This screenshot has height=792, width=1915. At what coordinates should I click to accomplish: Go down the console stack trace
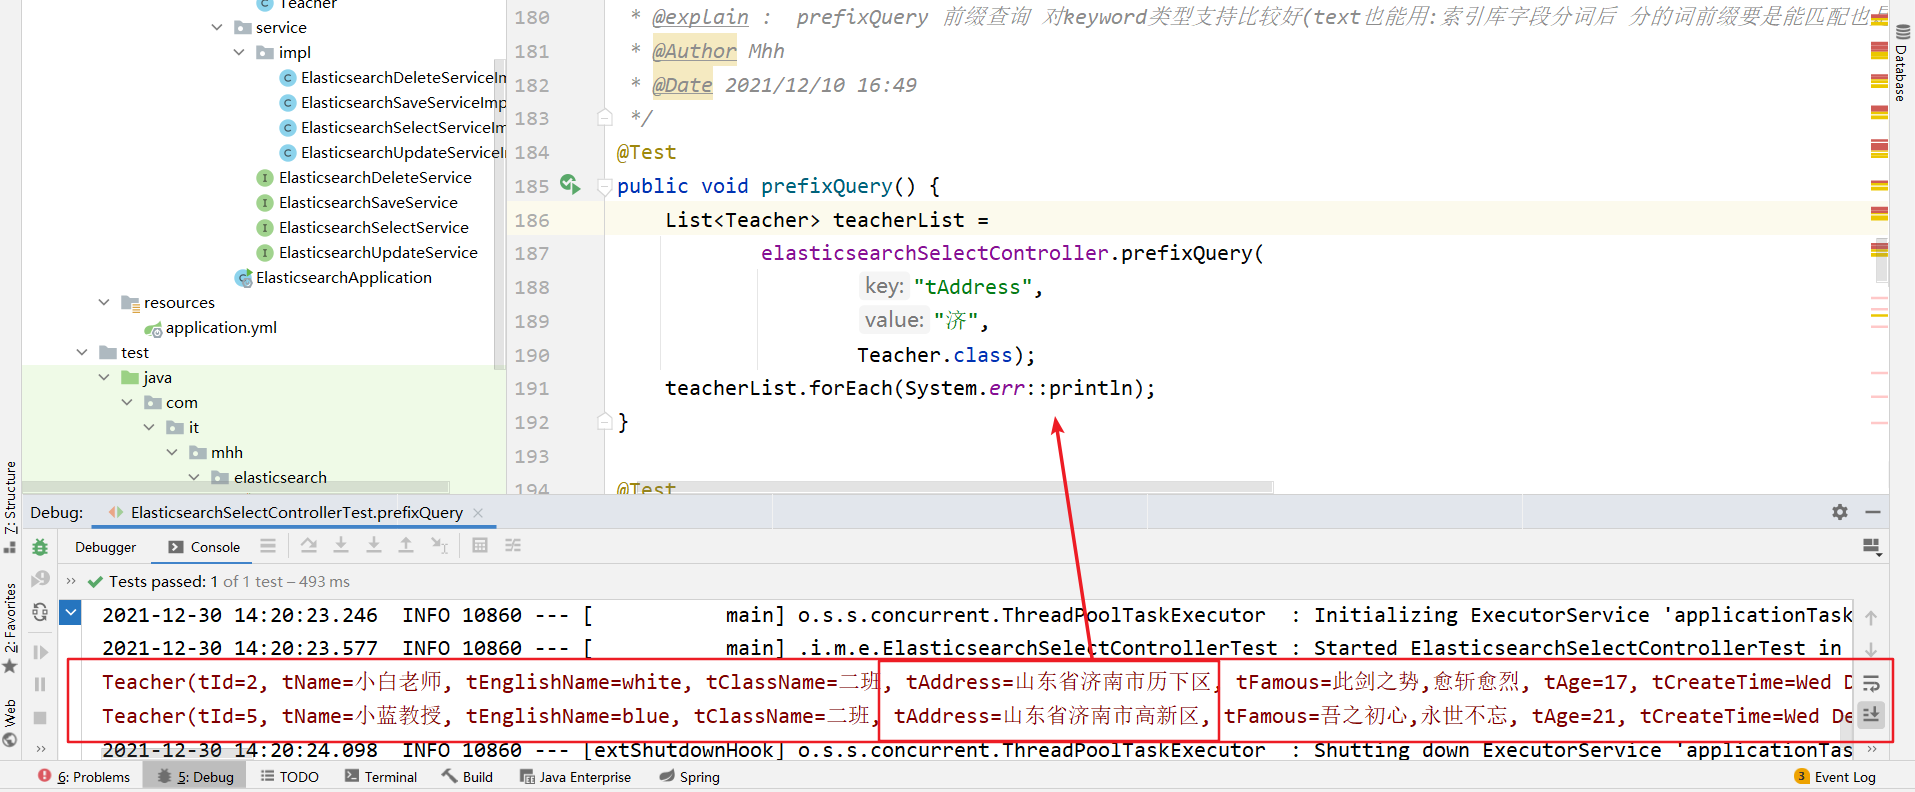tap(1871, 650)
